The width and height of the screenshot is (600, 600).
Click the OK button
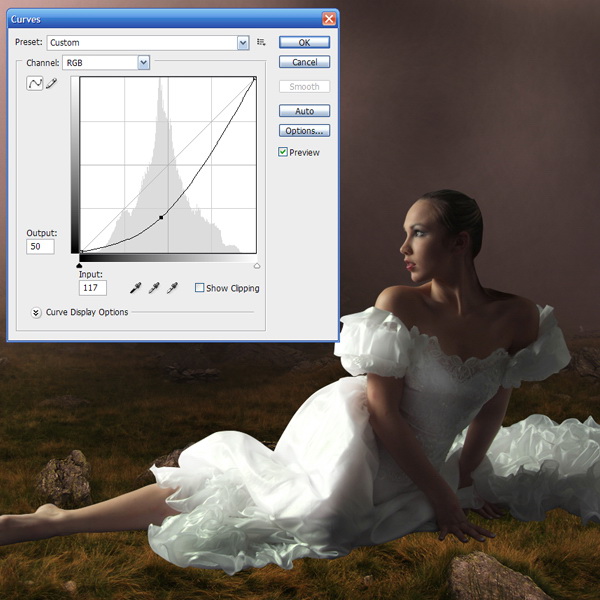[x=304, y=42]
